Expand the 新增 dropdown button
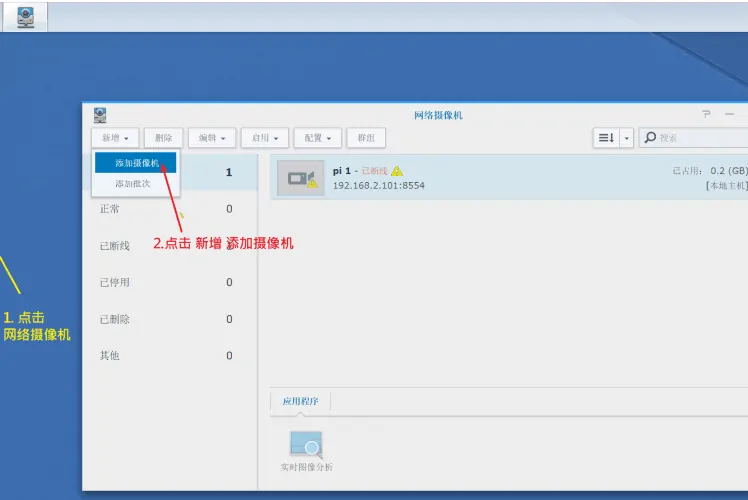The image size is (748, 500). 114,138
